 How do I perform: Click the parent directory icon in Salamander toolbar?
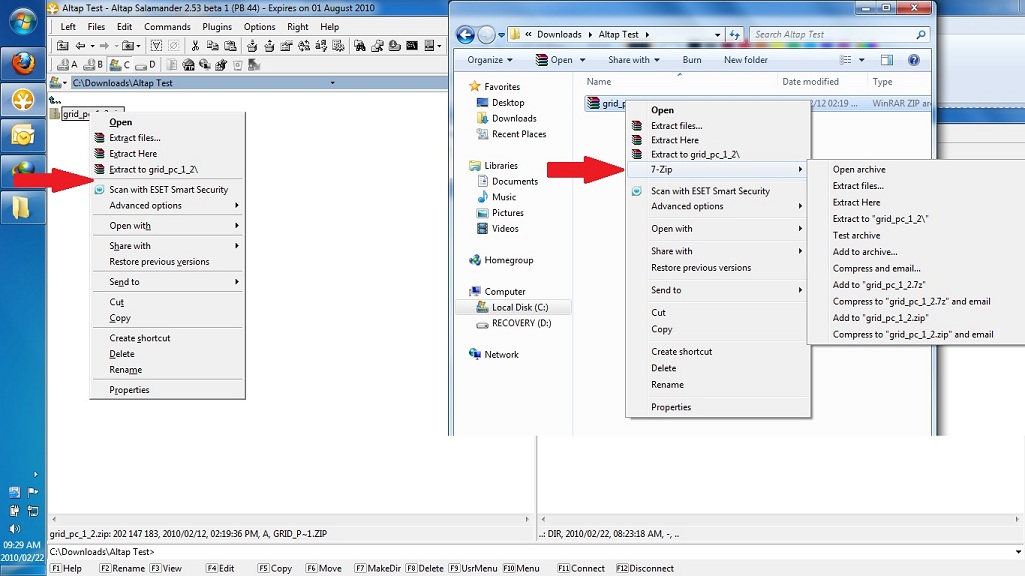click(x=62, y=46)
